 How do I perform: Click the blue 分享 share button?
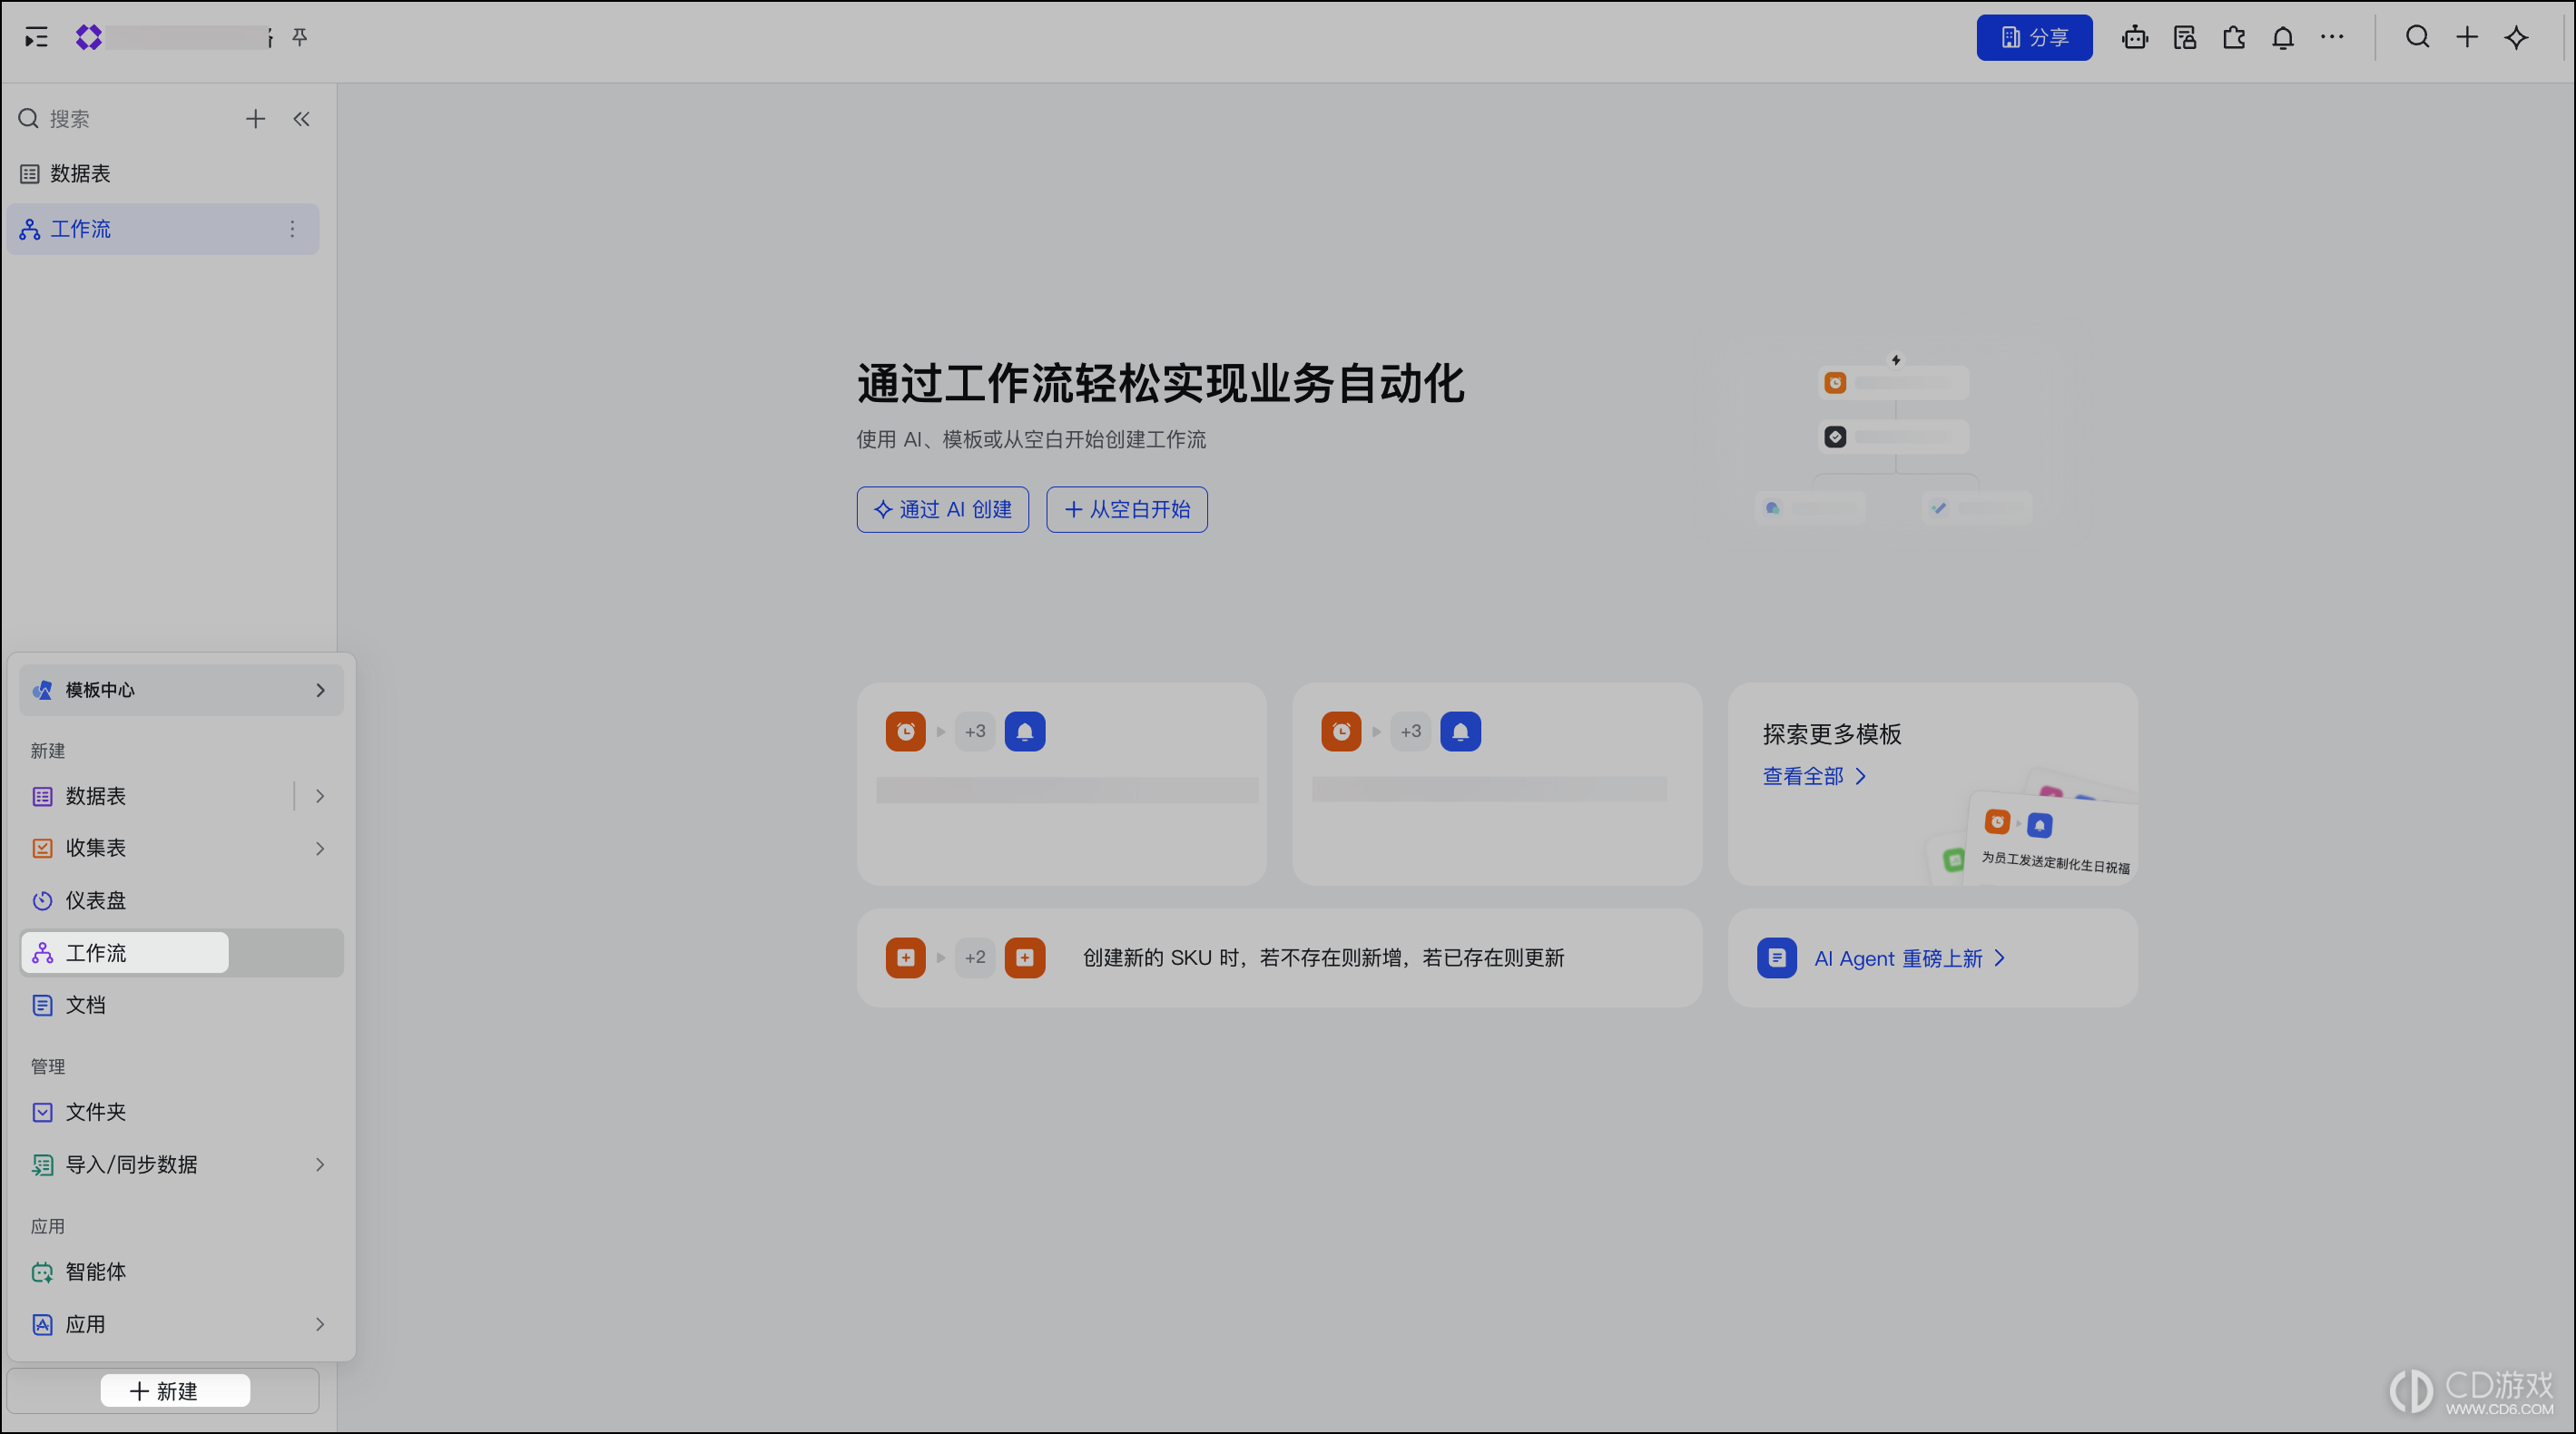pyautogui.click(x=2034, y=38)
